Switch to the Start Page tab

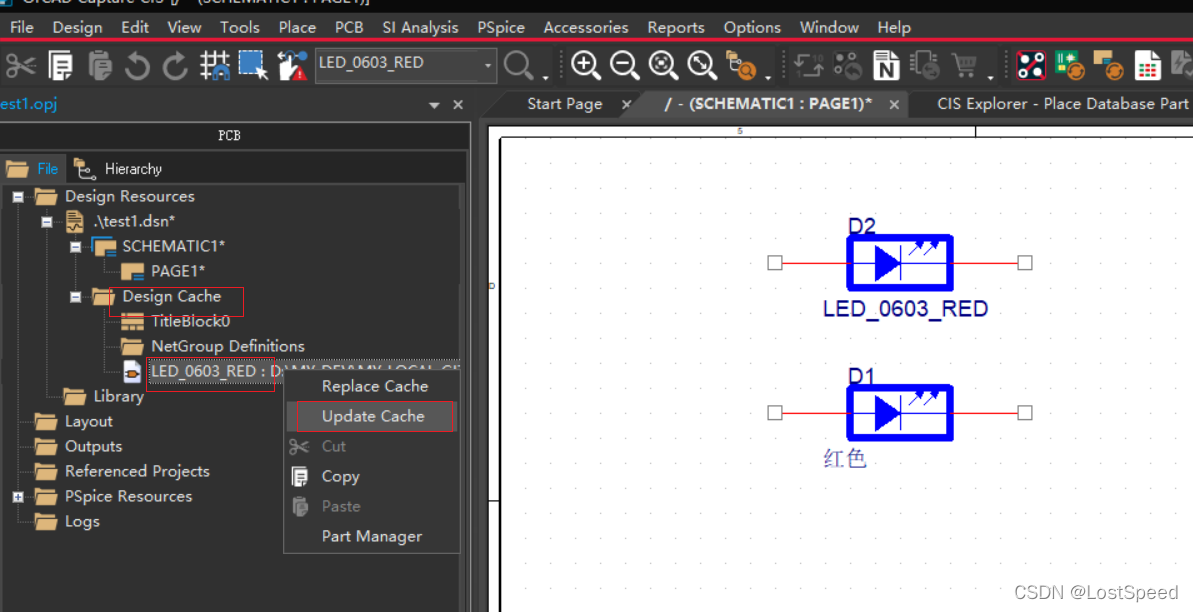point(564,104)
